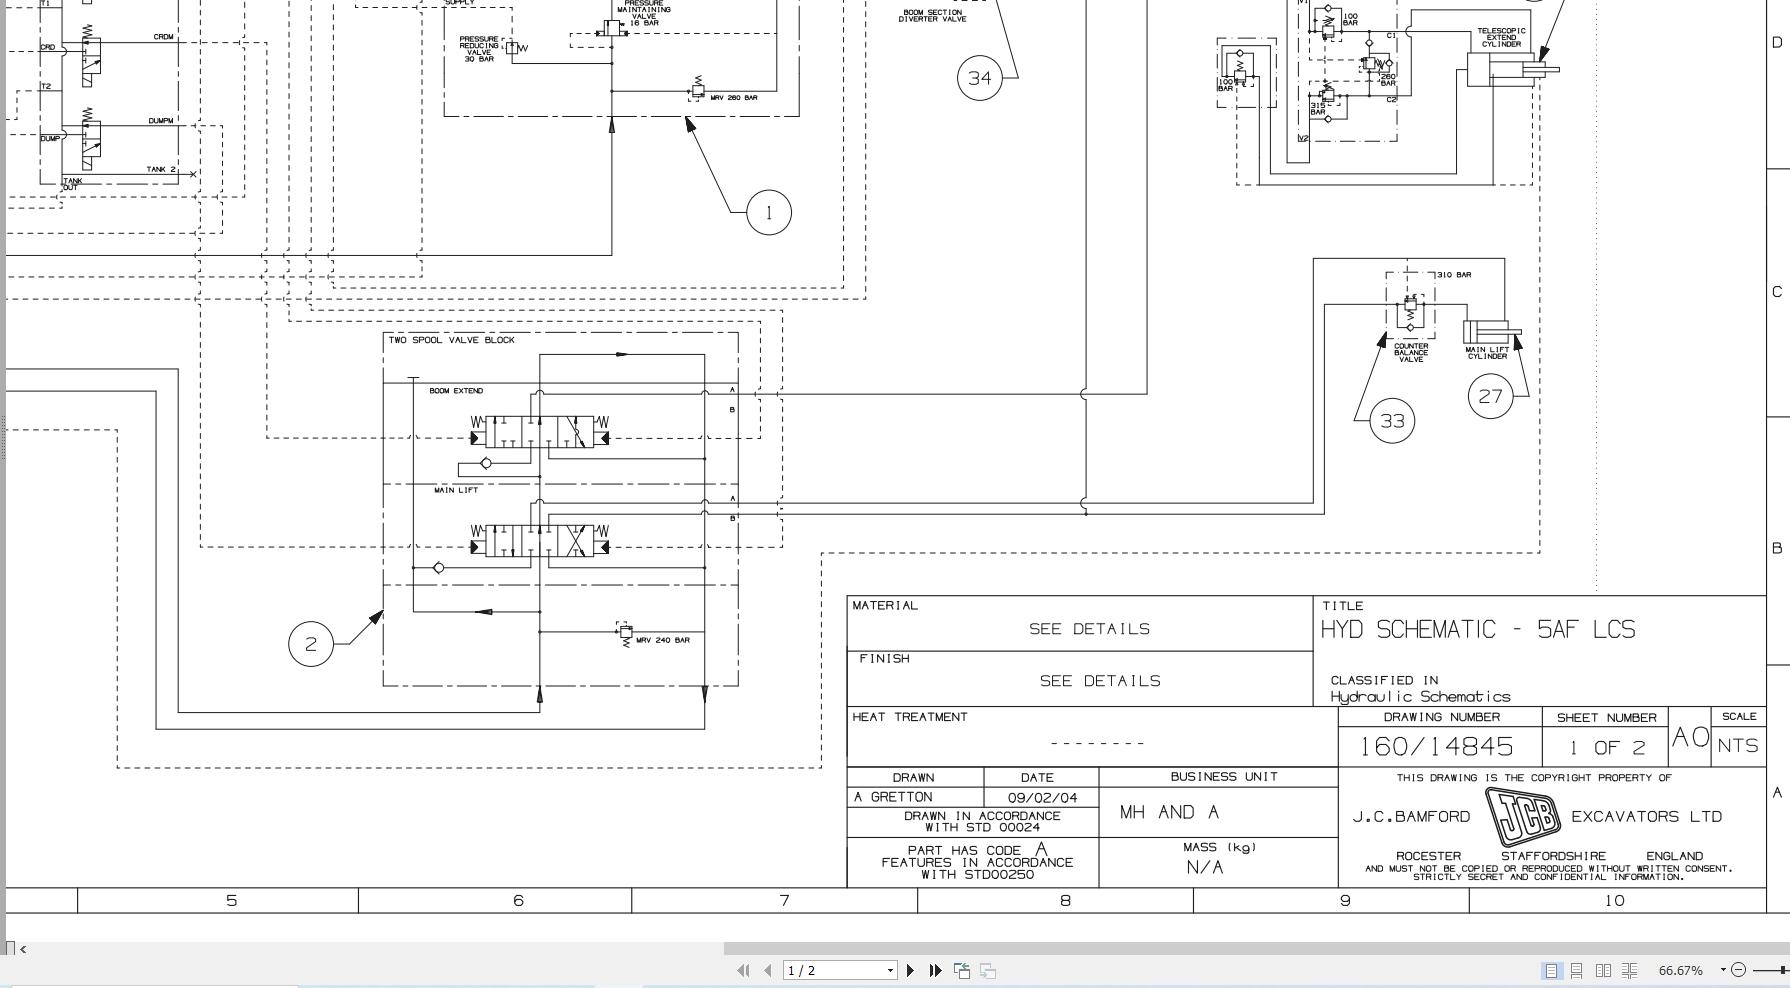Viewport: 1790px width, 988px height.
Task: Click the BOOM EXTEND label
Action: click(456, 391)
